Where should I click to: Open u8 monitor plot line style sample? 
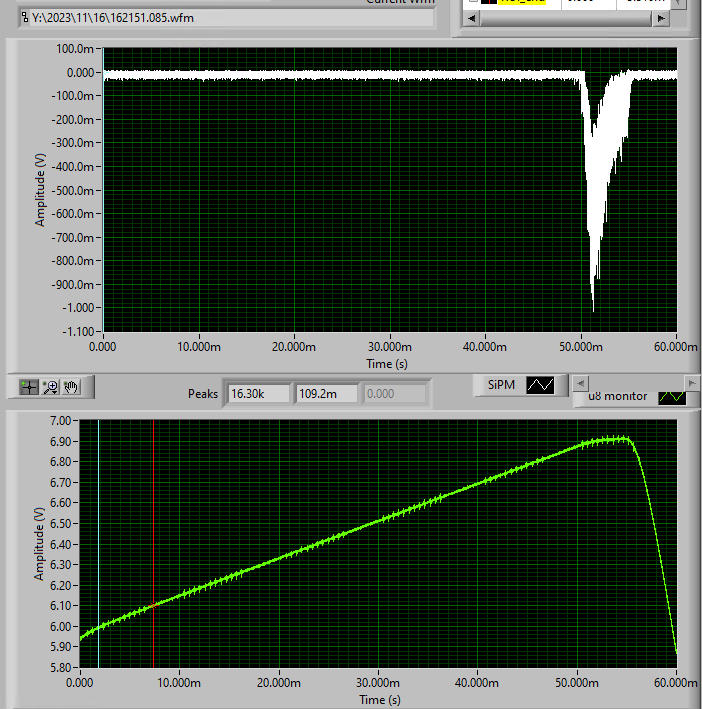672,397
